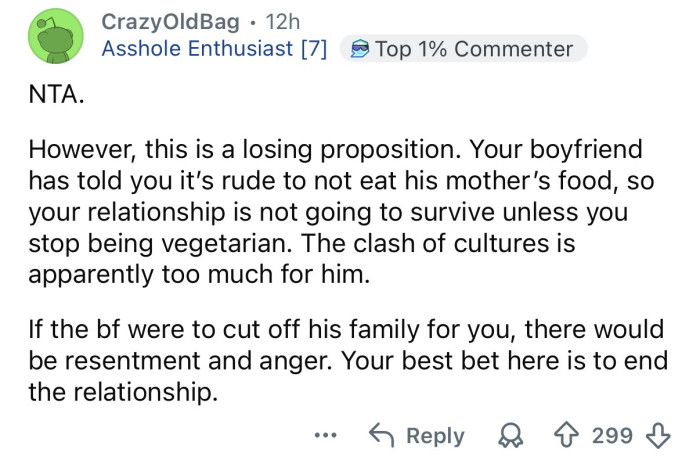
Task: Click the Top 1% Commenter badge label
Action: coord(474,49)
